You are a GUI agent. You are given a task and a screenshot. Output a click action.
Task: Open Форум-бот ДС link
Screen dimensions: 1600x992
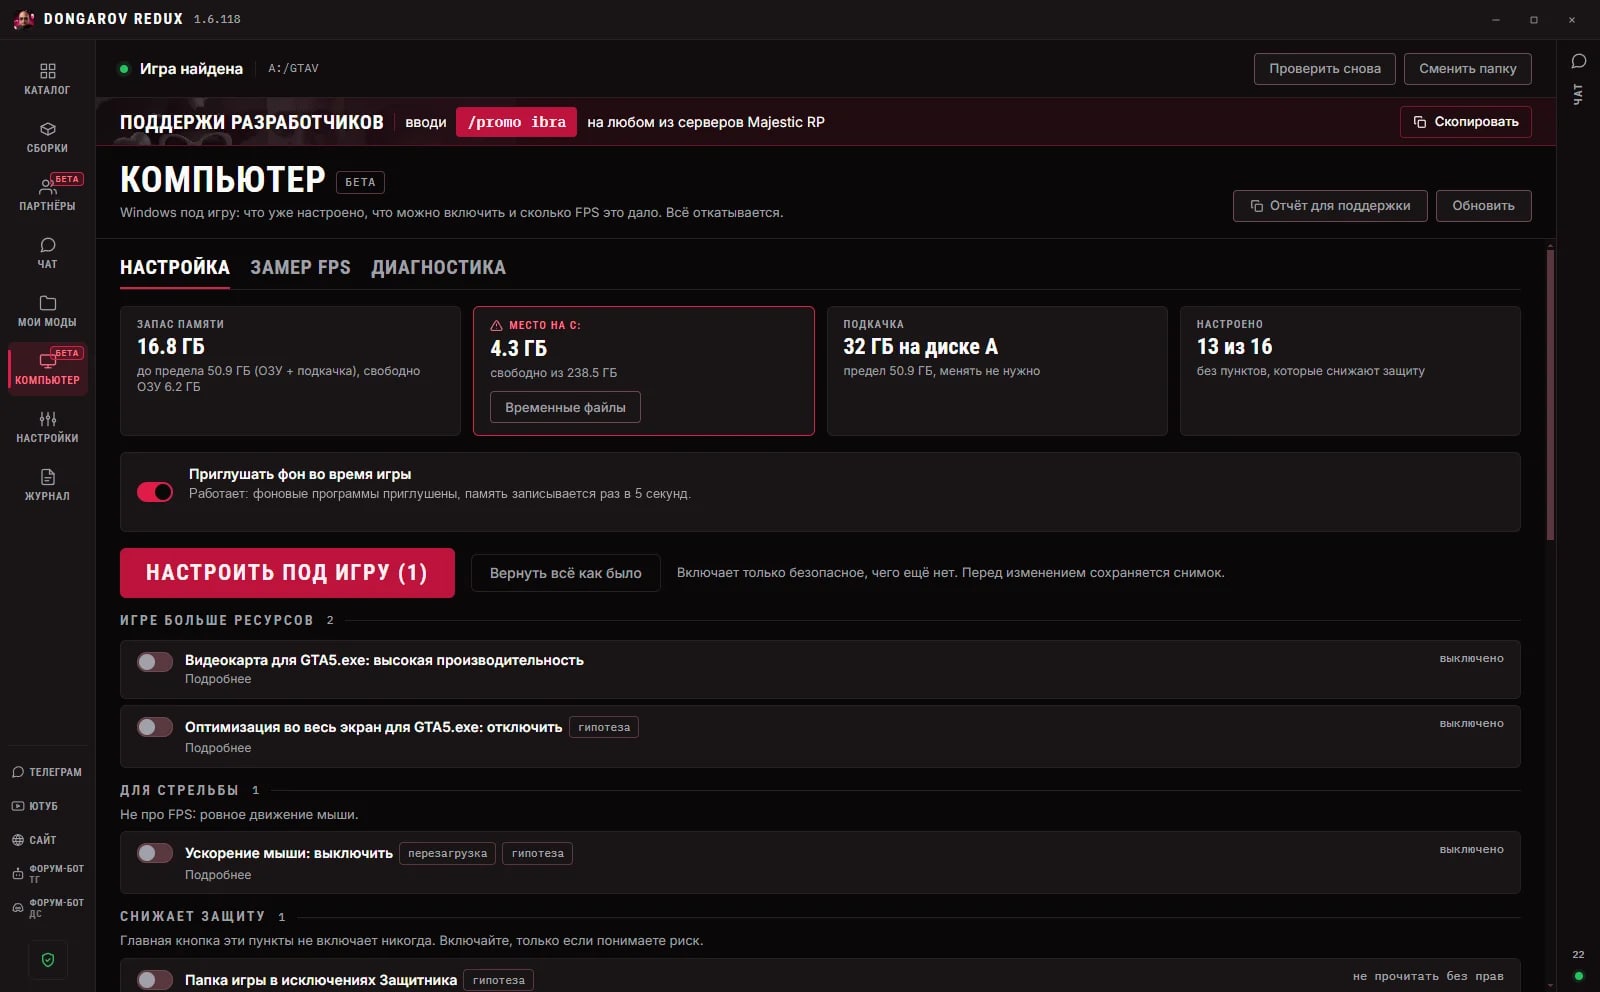point(47,908)
